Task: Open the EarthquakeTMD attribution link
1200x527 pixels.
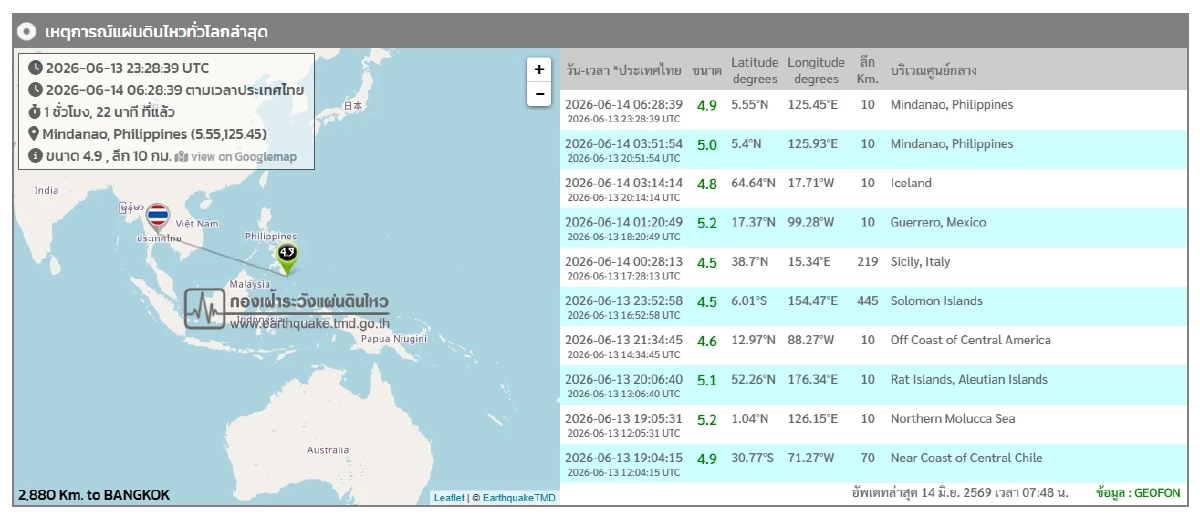Action: pos(519,497)
